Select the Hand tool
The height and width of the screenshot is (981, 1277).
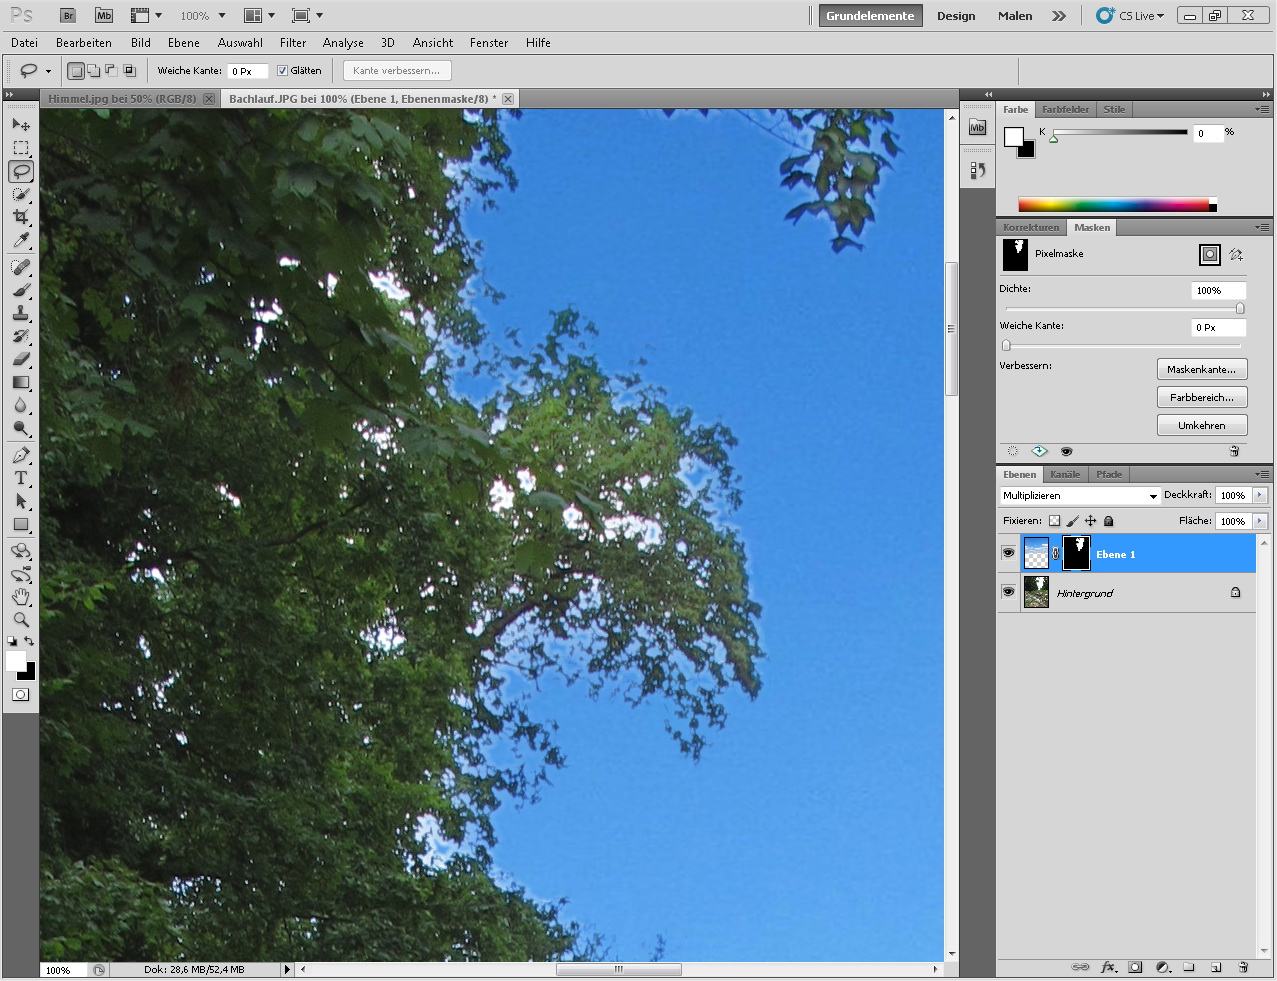pos(20,597)
